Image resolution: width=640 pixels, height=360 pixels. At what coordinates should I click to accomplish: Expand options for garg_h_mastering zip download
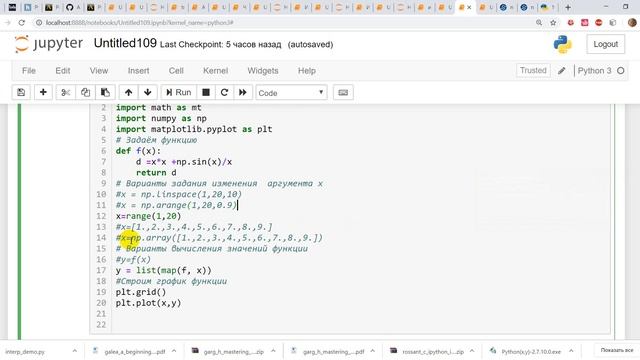[273, 351]
